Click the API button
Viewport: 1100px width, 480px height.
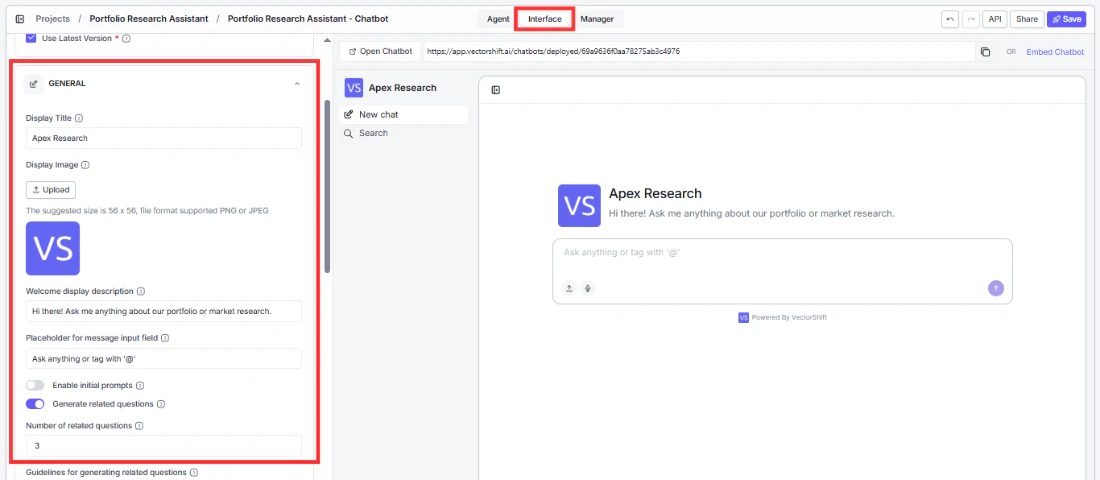(x=995, y=19)
